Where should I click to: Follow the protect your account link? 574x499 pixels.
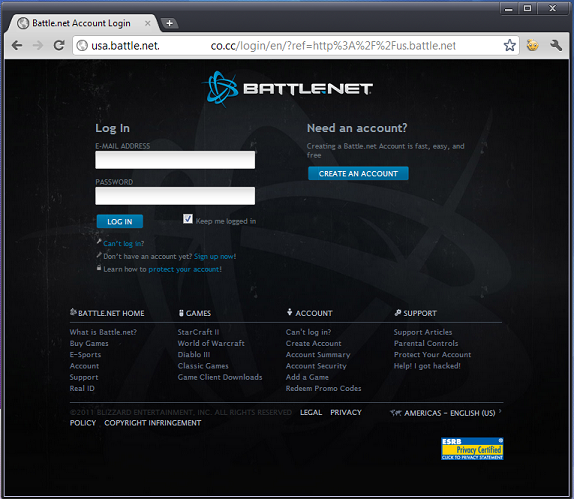point(185,269)
